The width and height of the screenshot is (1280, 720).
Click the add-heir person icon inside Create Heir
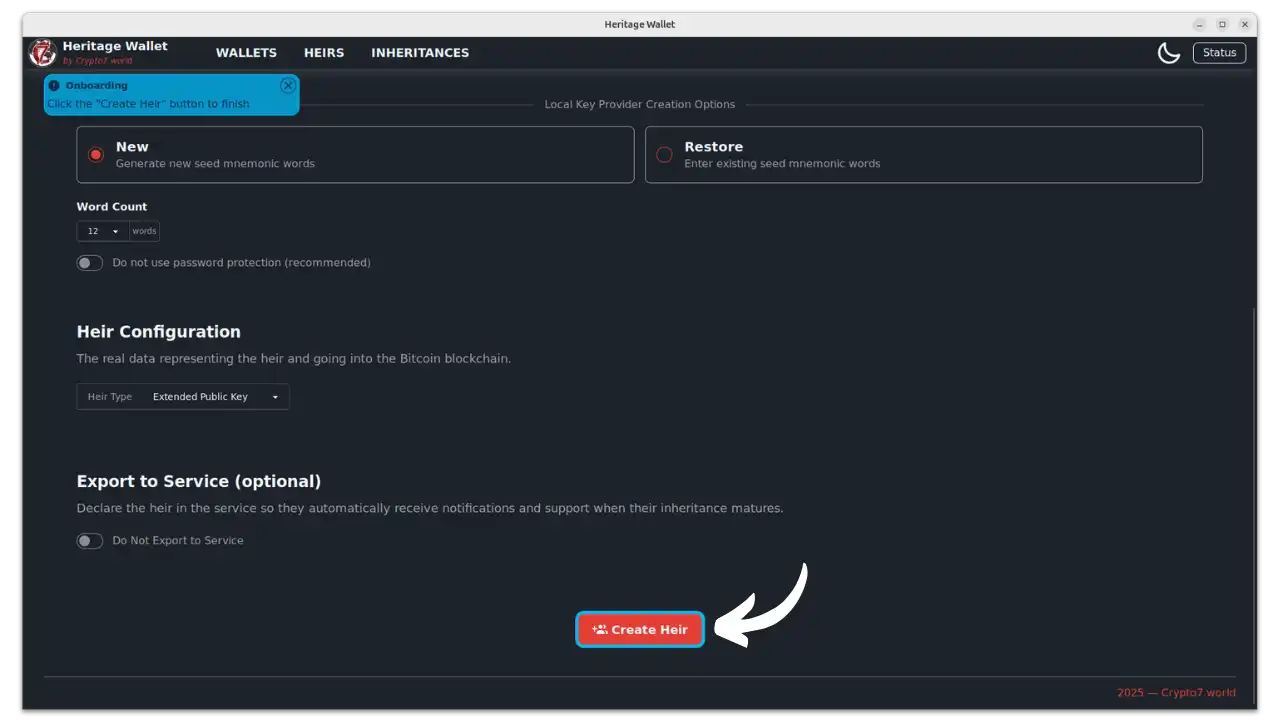[x=600, y=629]
